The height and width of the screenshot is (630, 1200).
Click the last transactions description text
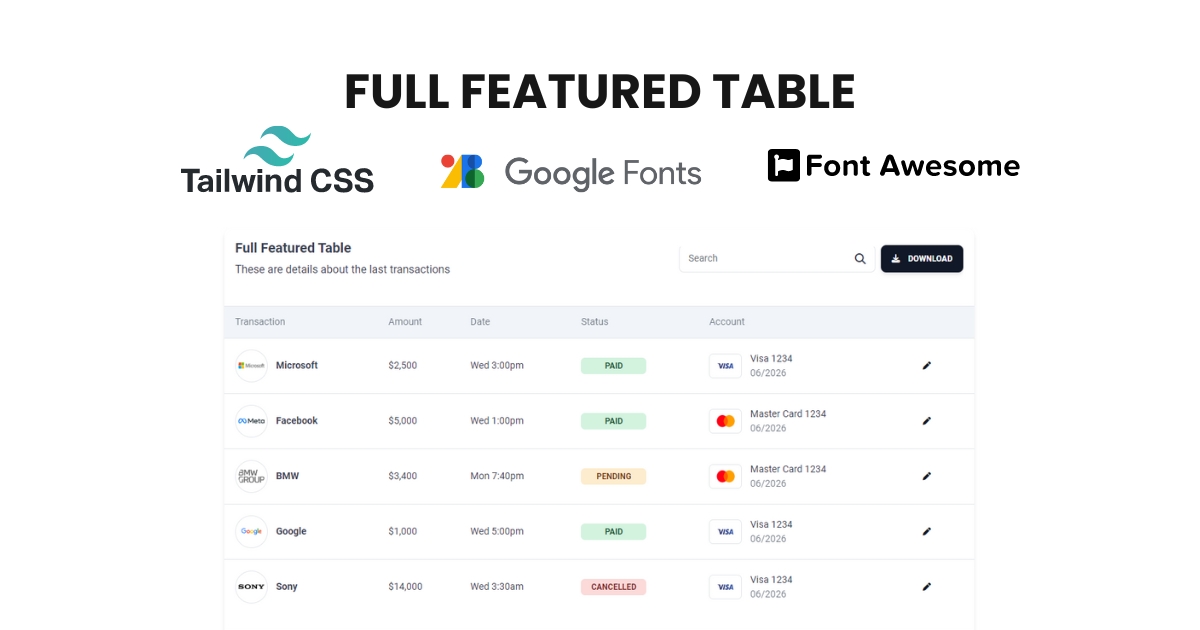(x=342, y=270)
